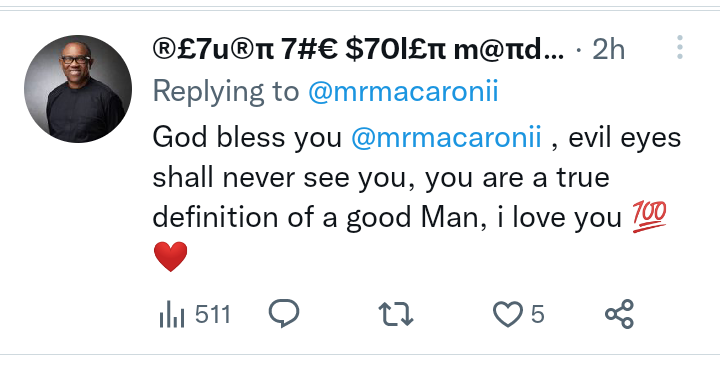Open the commenter's profile picture
The height and width of the screenshot is (371, 720).
pos(78,89)
